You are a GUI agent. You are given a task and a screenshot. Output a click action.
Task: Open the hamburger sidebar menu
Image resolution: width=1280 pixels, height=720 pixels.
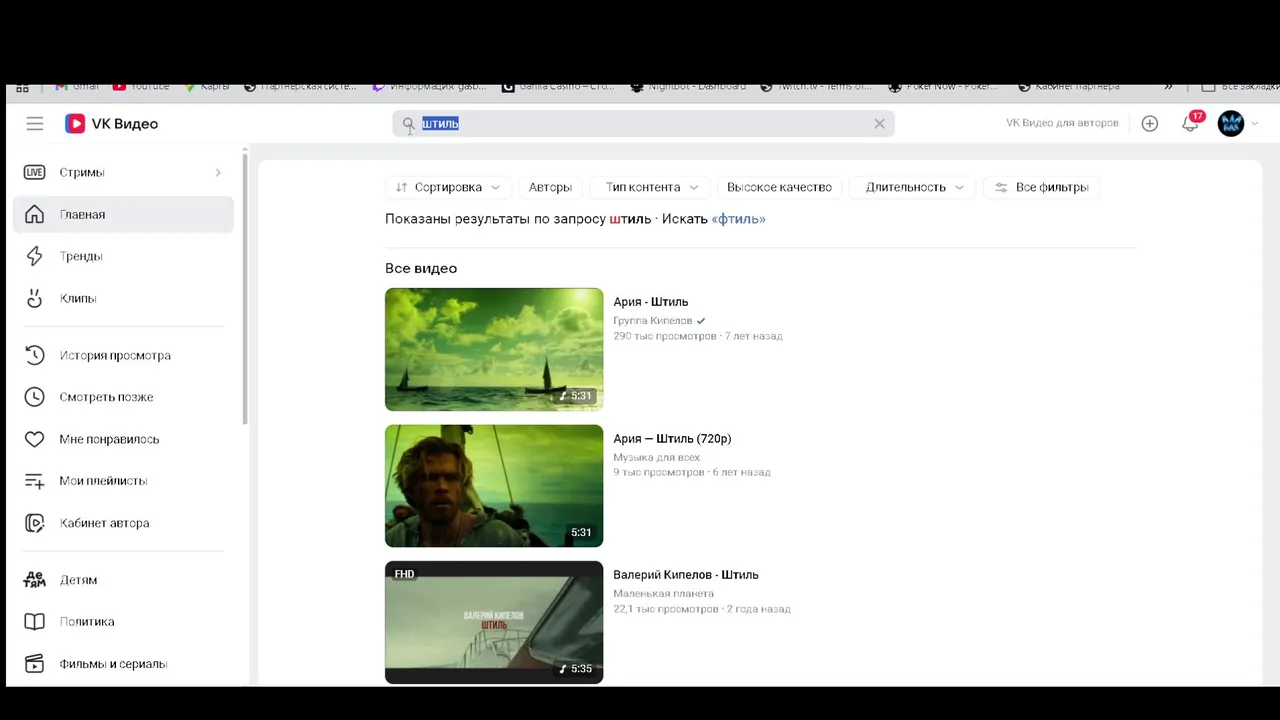[x=35, y=124]
